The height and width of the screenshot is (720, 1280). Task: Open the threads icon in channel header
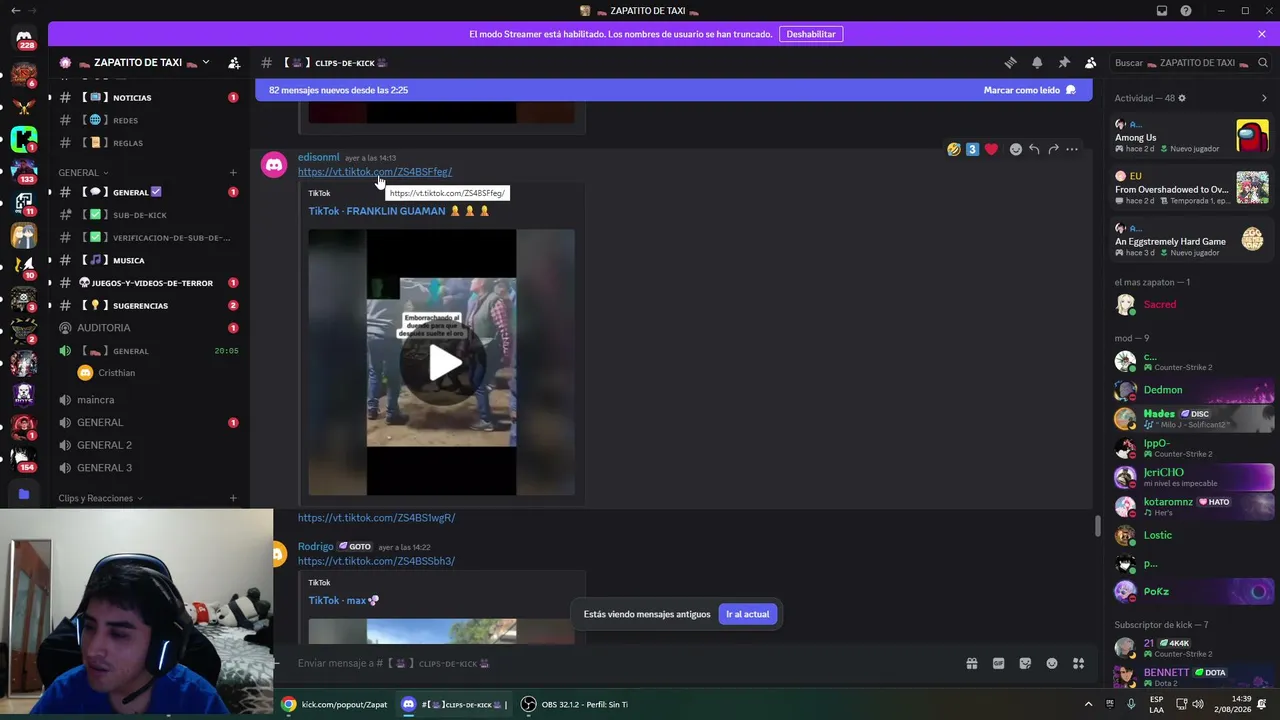tap(1010, 63)
